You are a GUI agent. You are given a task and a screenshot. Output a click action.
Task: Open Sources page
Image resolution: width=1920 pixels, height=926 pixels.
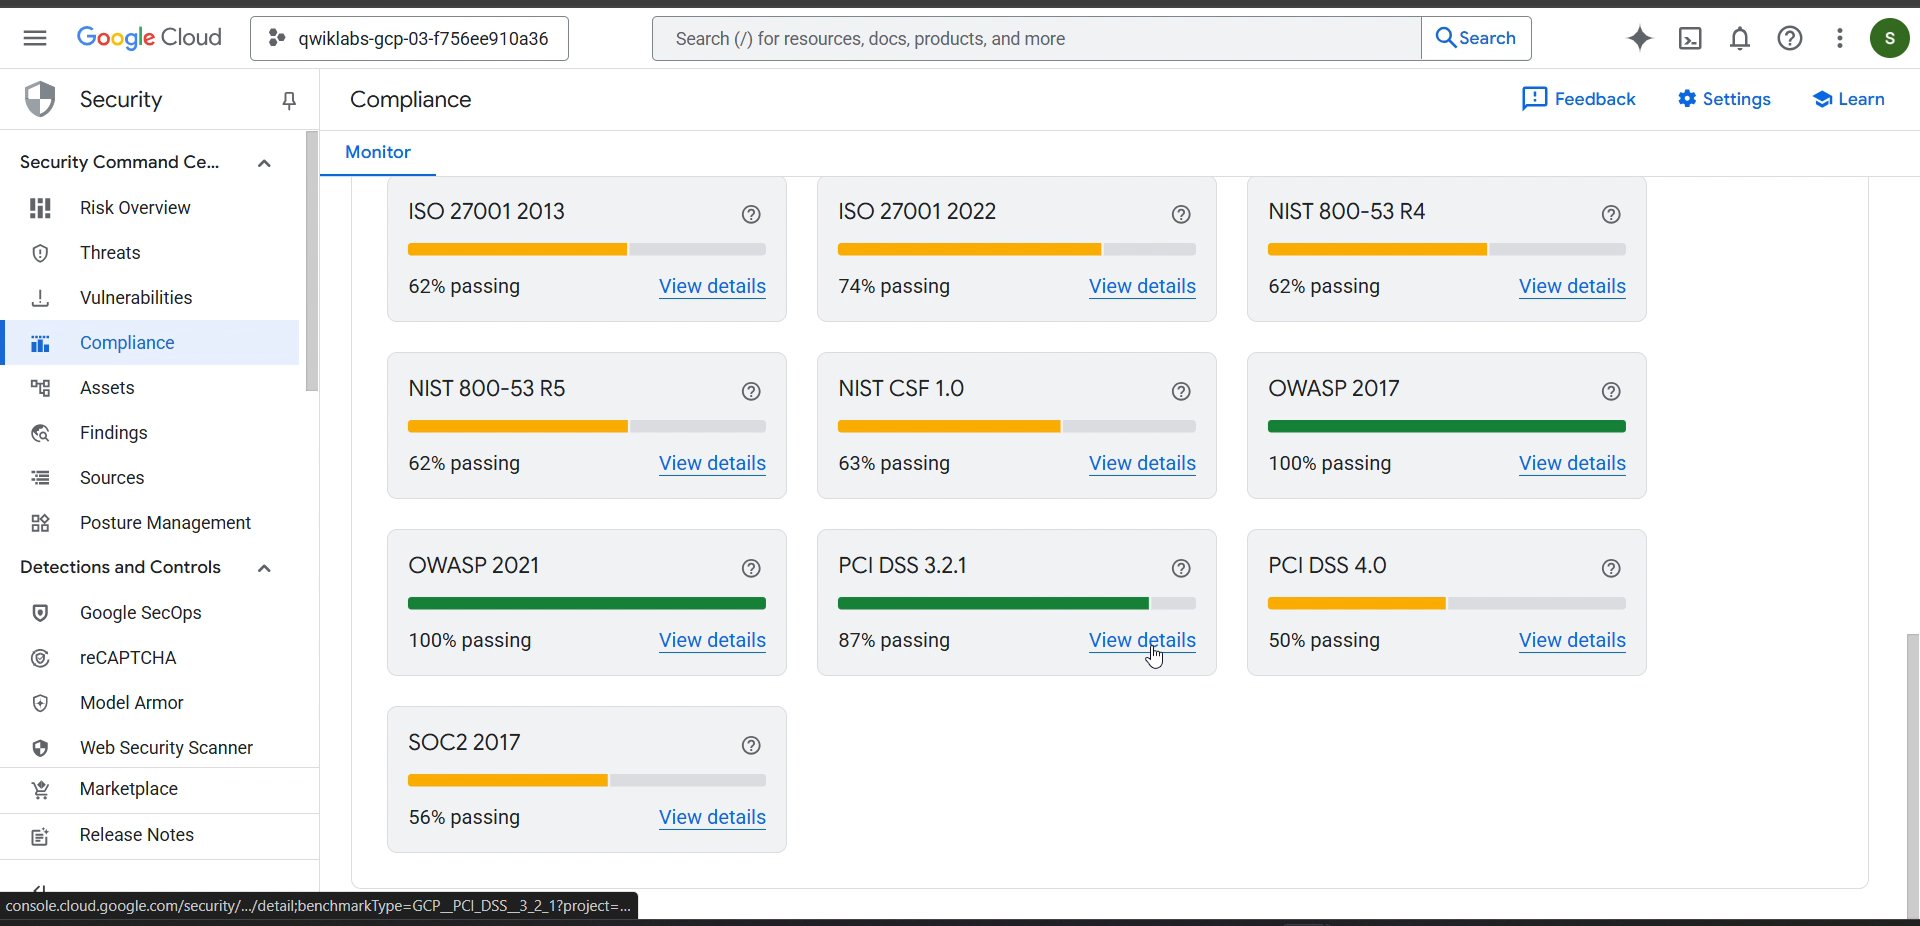(150, 477)
